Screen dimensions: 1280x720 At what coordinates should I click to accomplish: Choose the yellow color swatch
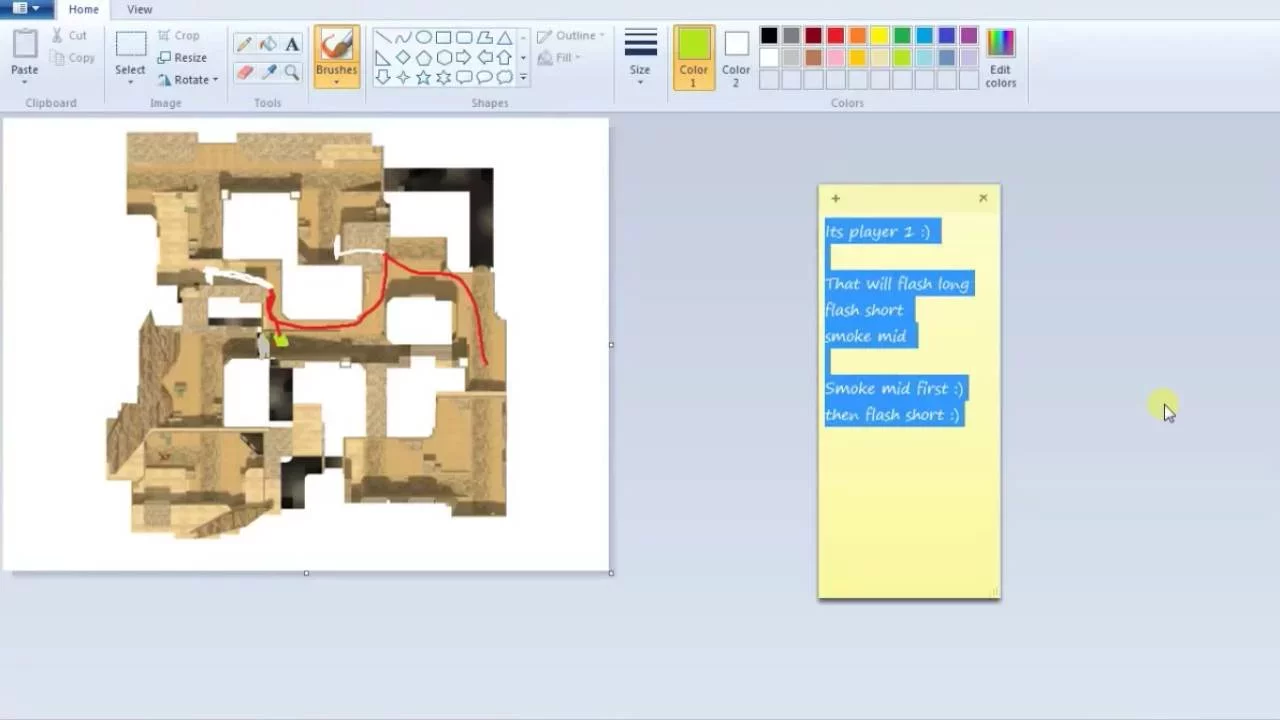(x=880, y=36)
